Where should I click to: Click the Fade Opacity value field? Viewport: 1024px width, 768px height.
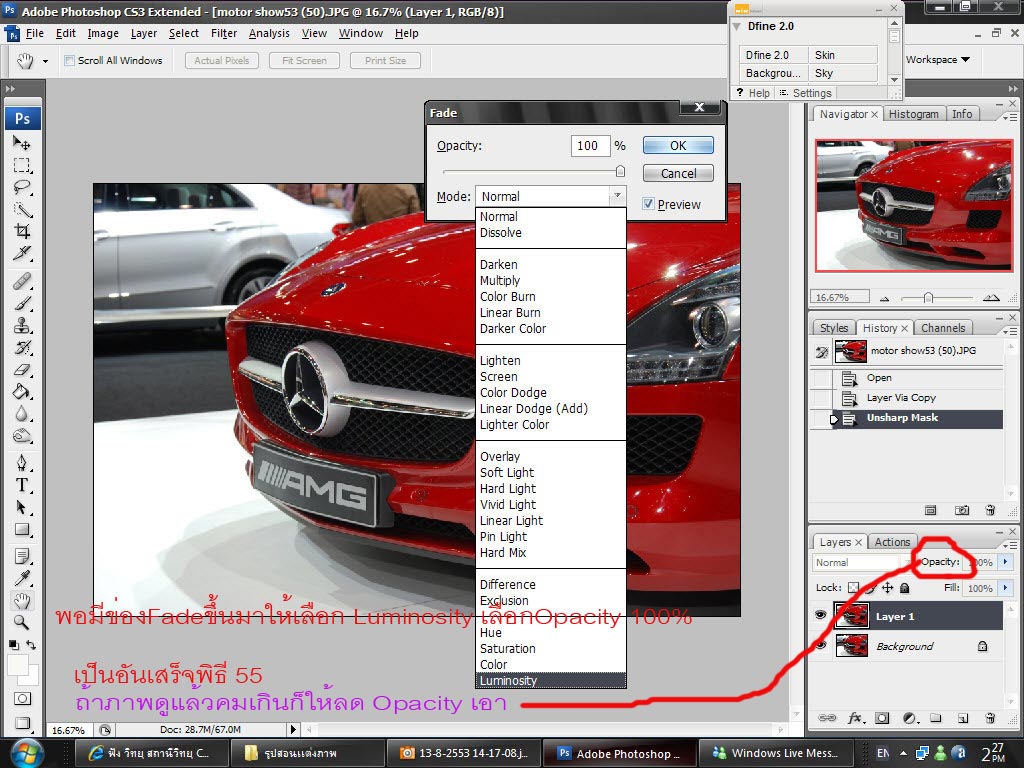590,146
